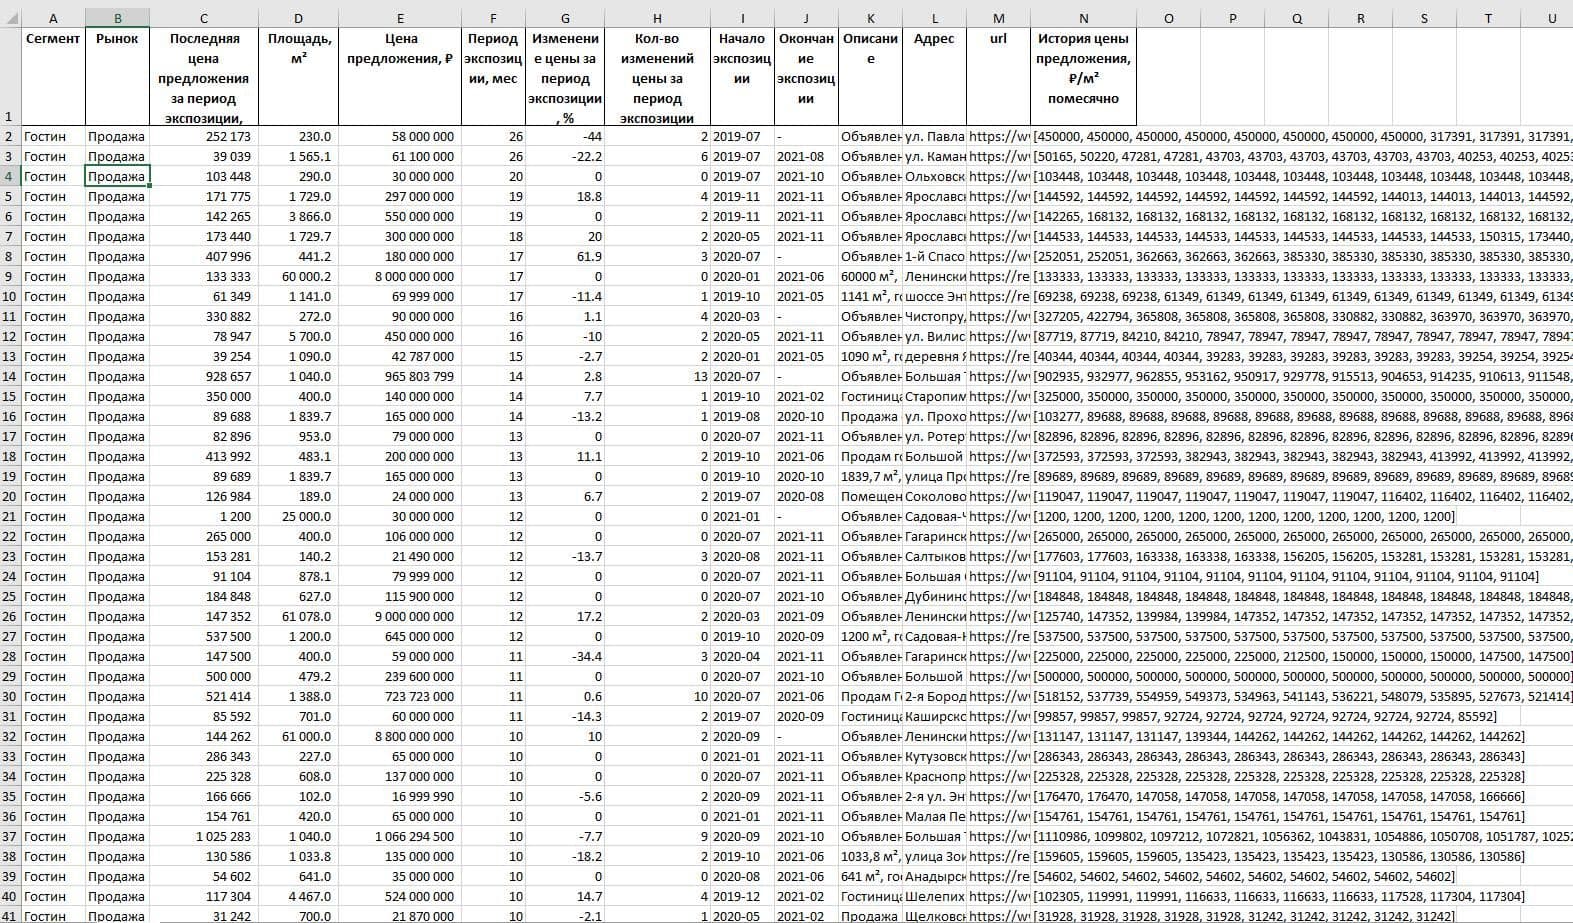Select row 37 header number
1573x923 pixels.
(x=10, y=836)
